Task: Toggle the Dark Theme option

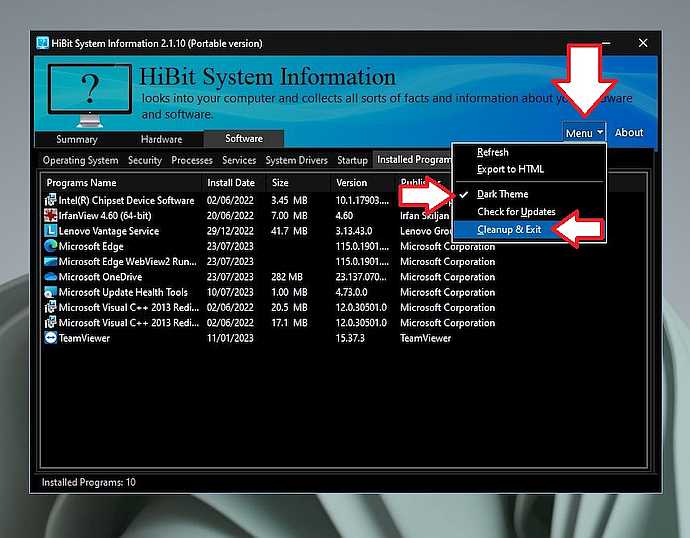Action: [x=502, y=194]
